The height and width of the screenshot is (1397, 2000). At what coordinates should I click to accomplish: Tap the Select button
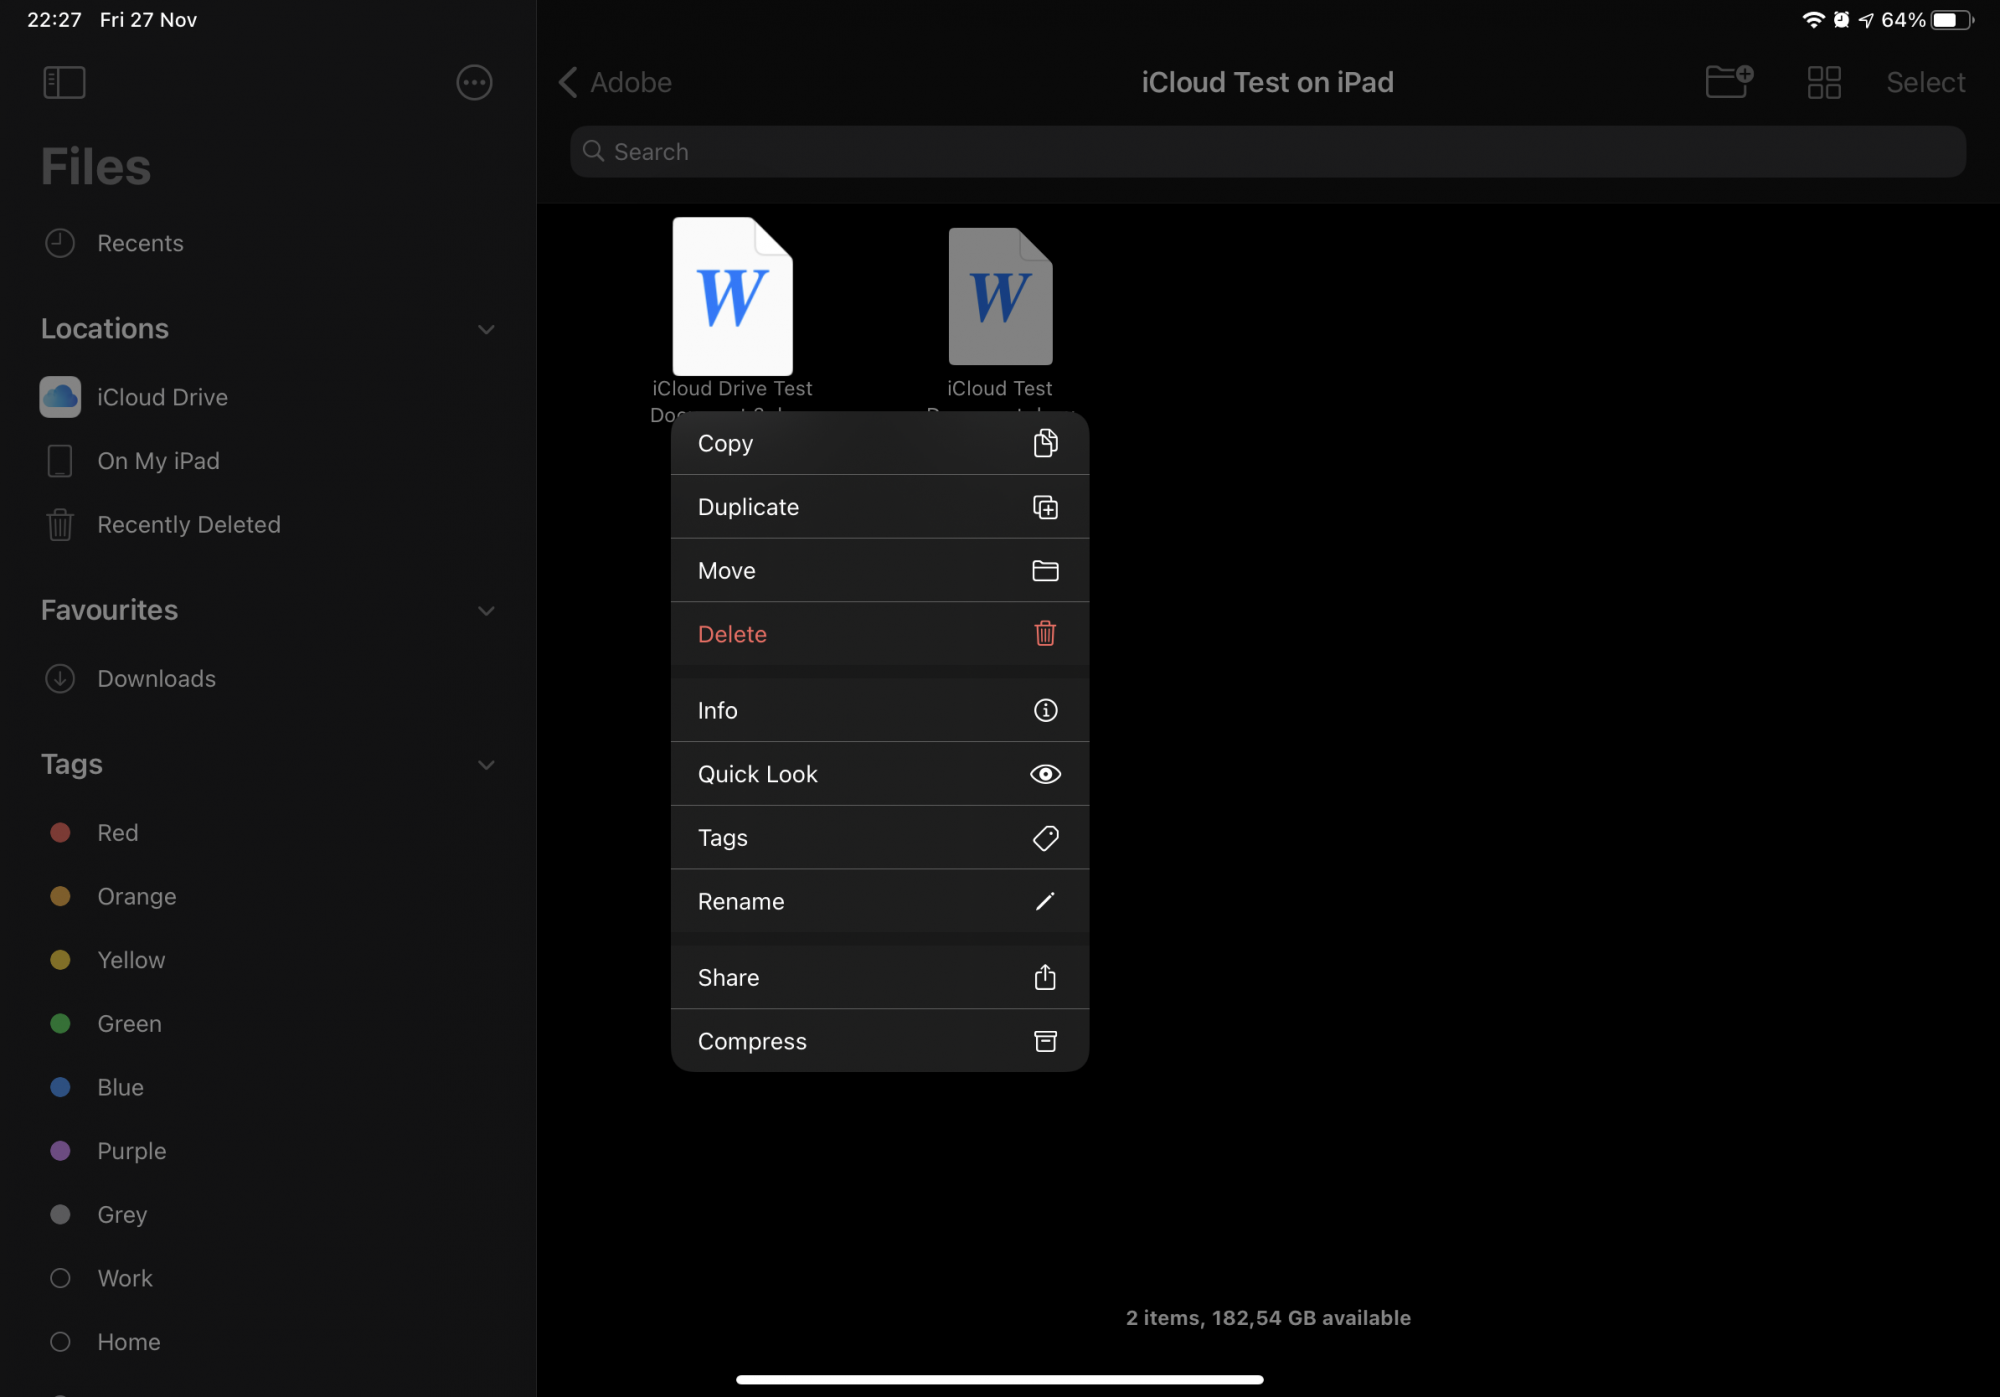click(x=1925, y=82)
